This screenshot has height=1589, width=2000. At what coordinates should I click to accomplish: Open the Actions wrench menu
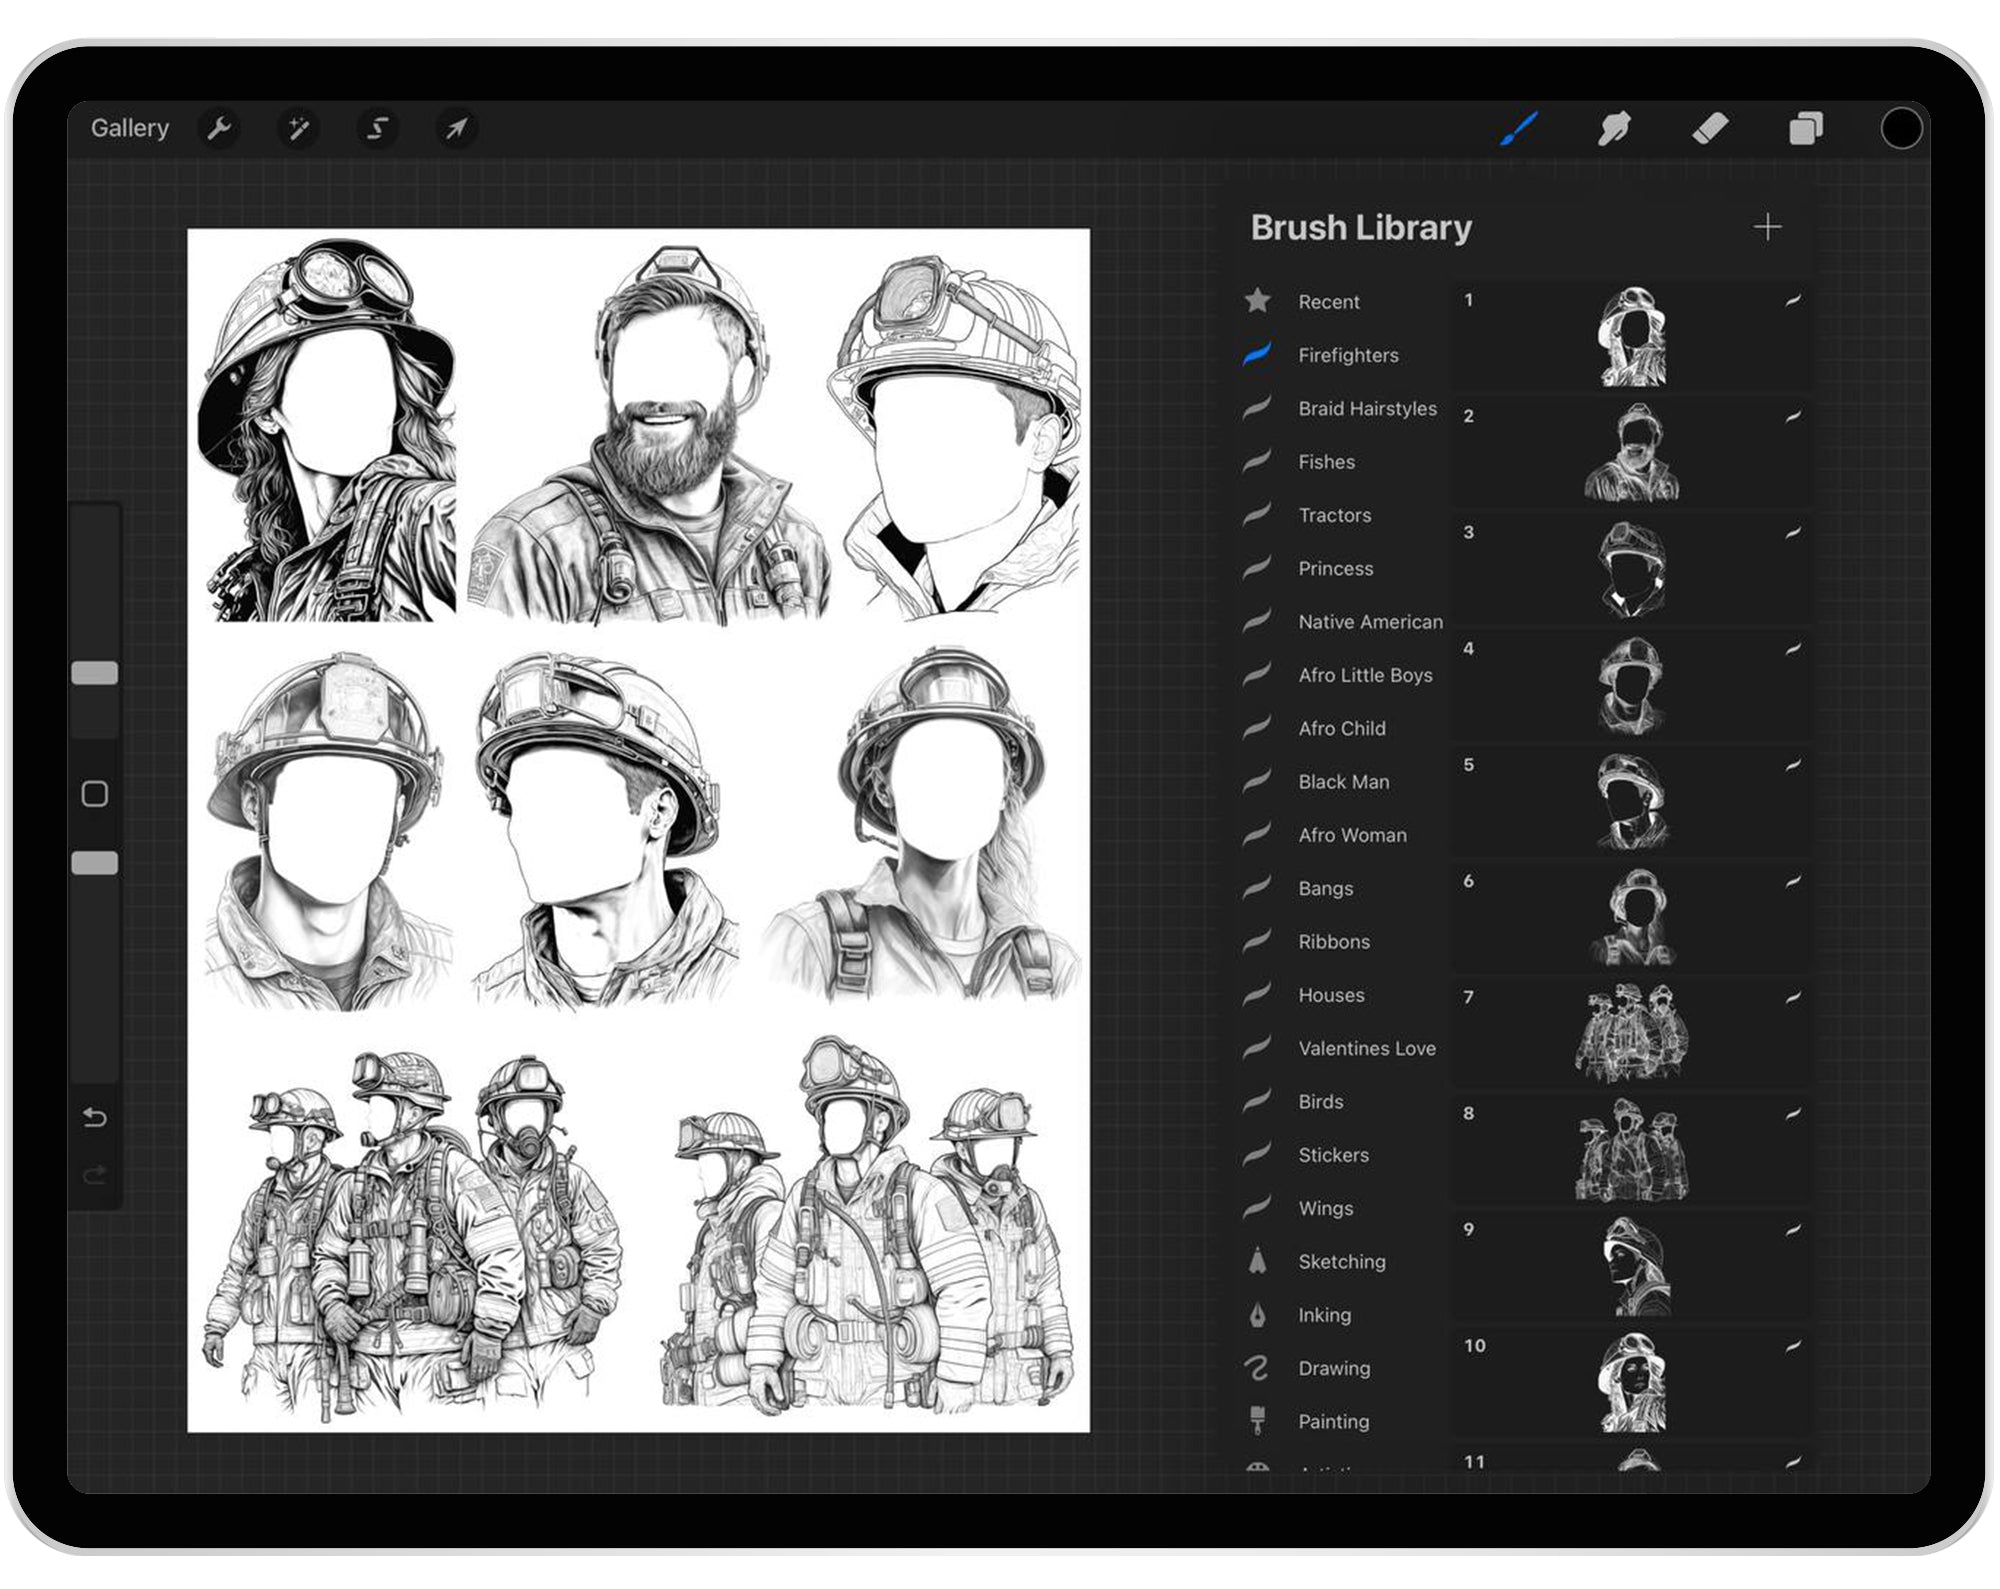220,128
